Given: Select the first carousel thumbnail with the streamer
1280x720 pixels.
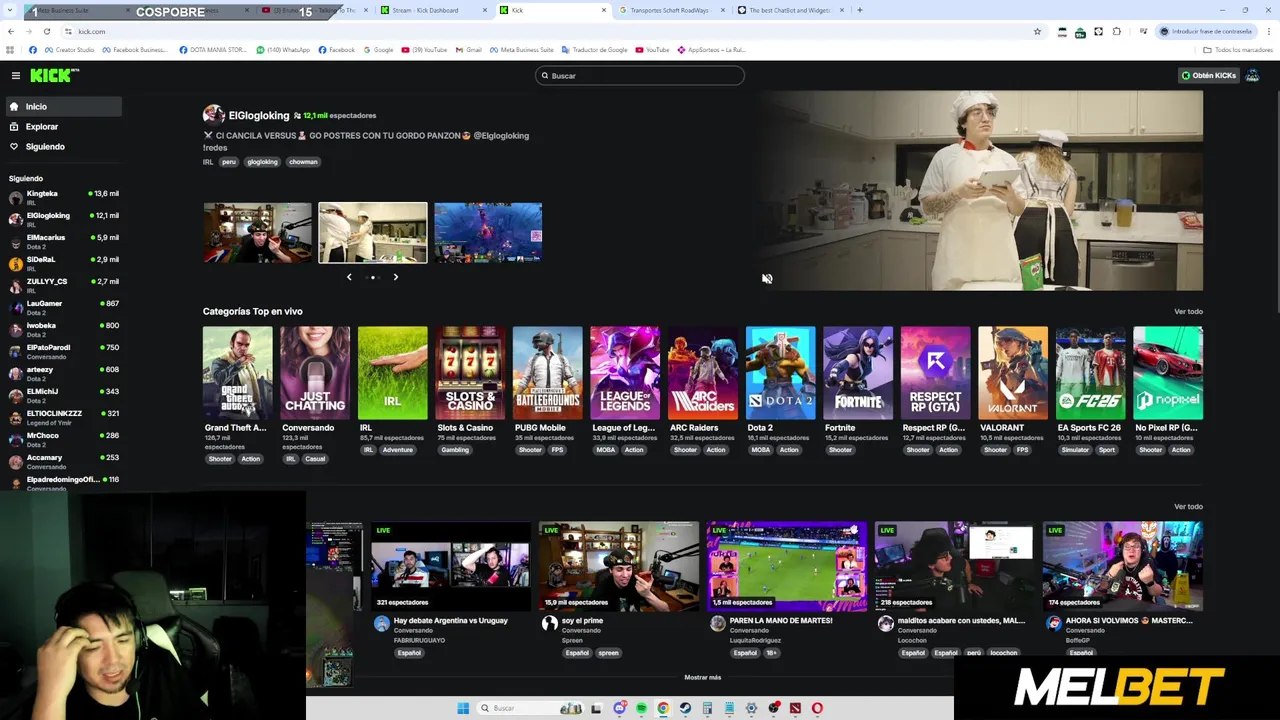Looking at the screenshot, I should 258,233.
